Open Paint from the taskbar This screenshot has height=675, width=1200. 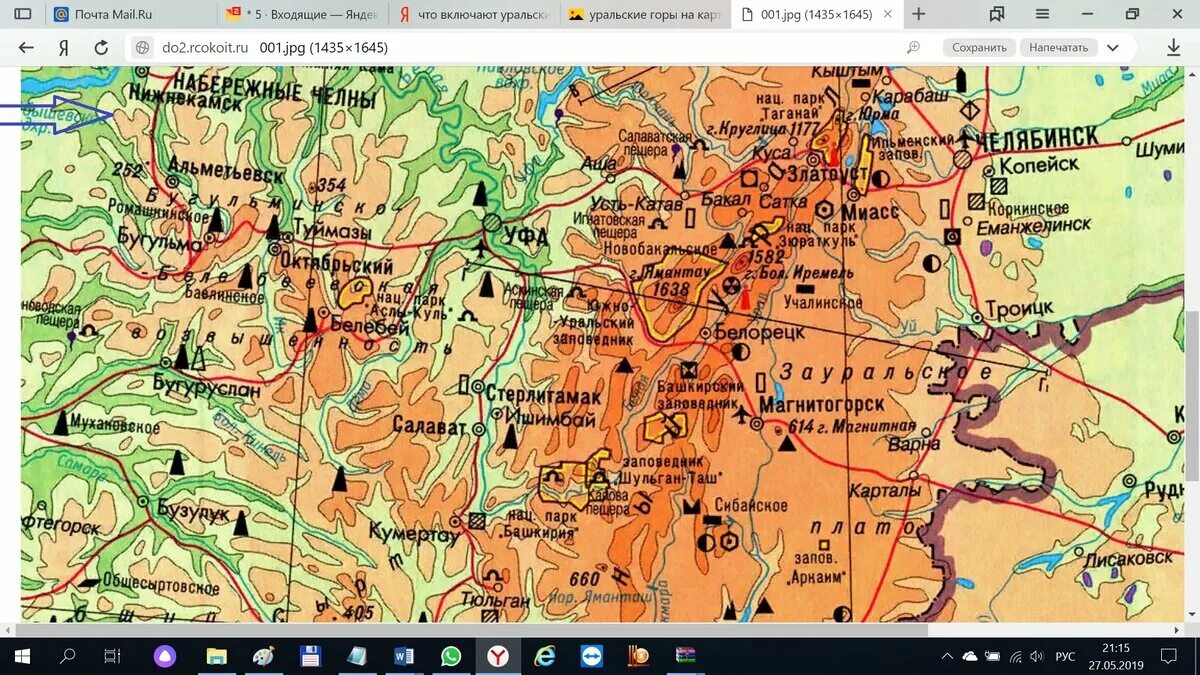[x=262, y=657]
